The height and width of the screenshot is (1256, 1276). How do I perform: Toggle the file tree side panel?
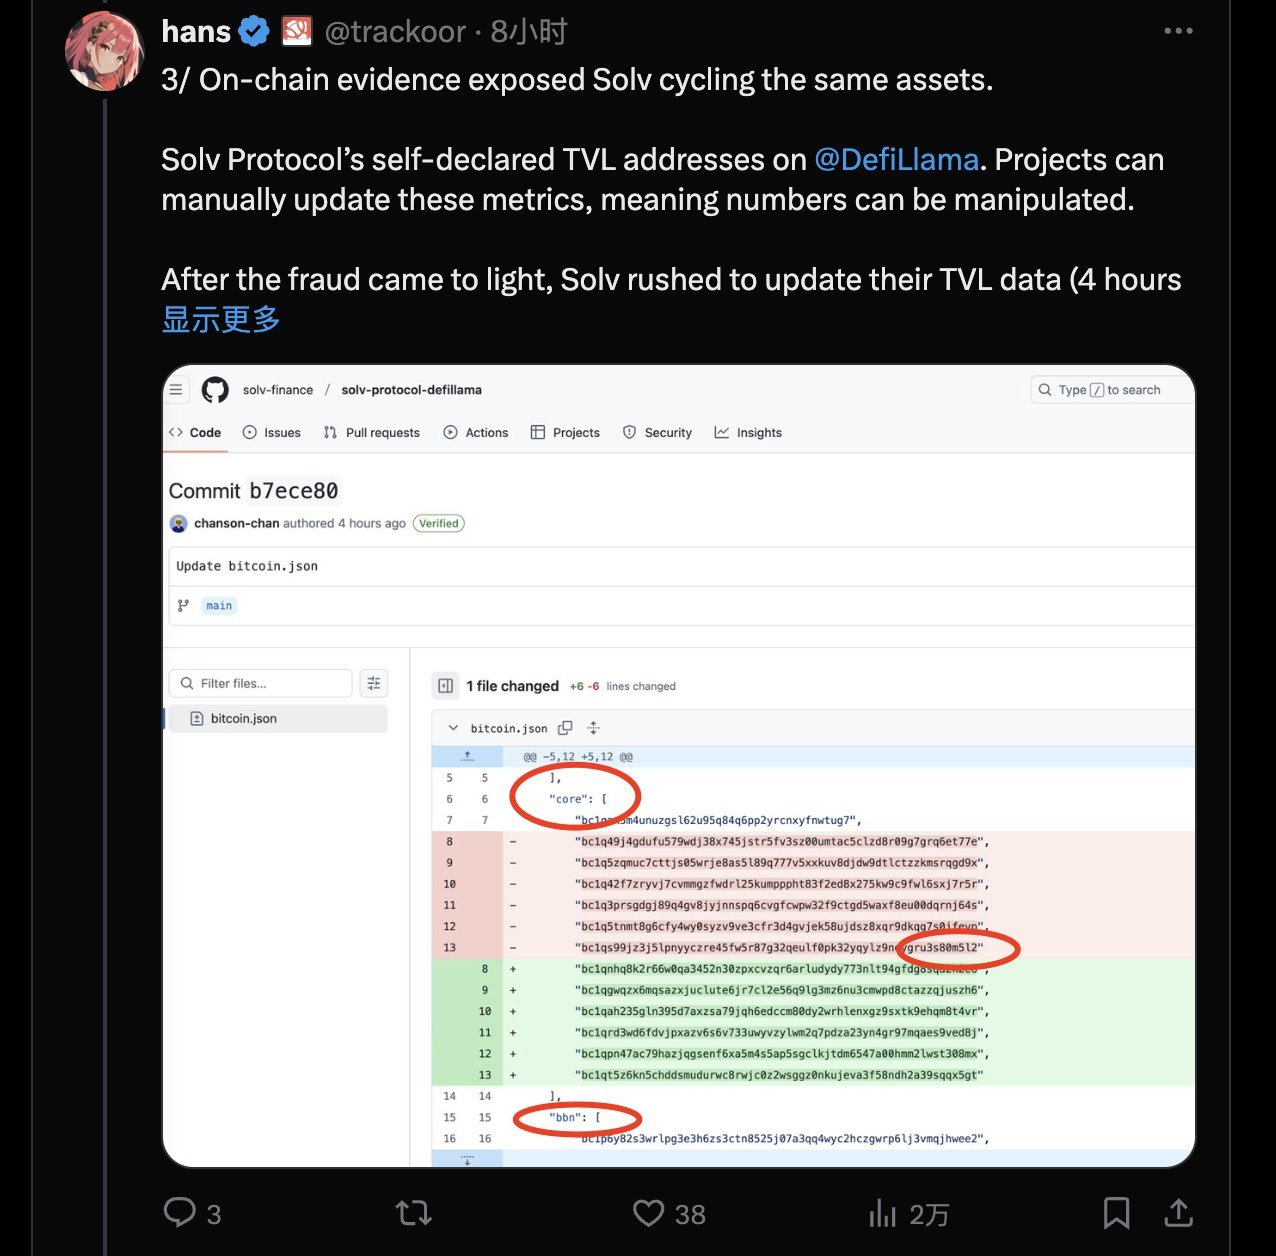(x=446, y=686)
